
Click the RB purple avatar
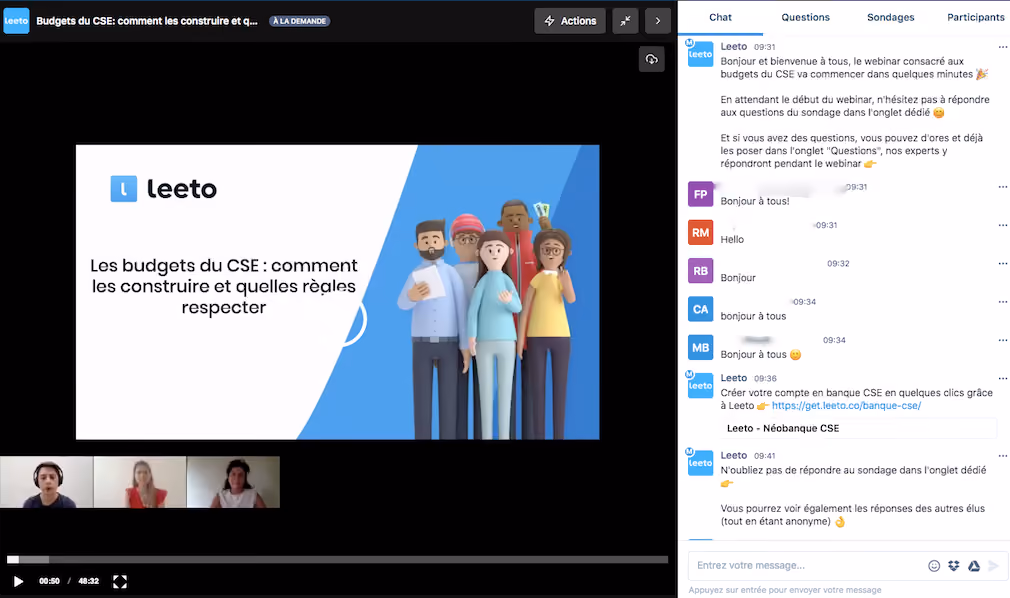click(700, 271)
